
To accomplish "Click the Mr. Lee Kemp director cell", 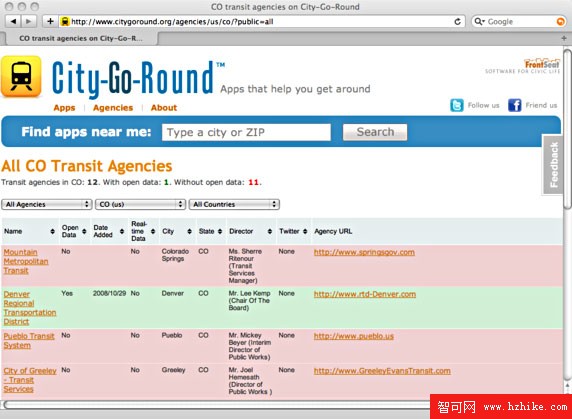I will coord(250,300).
